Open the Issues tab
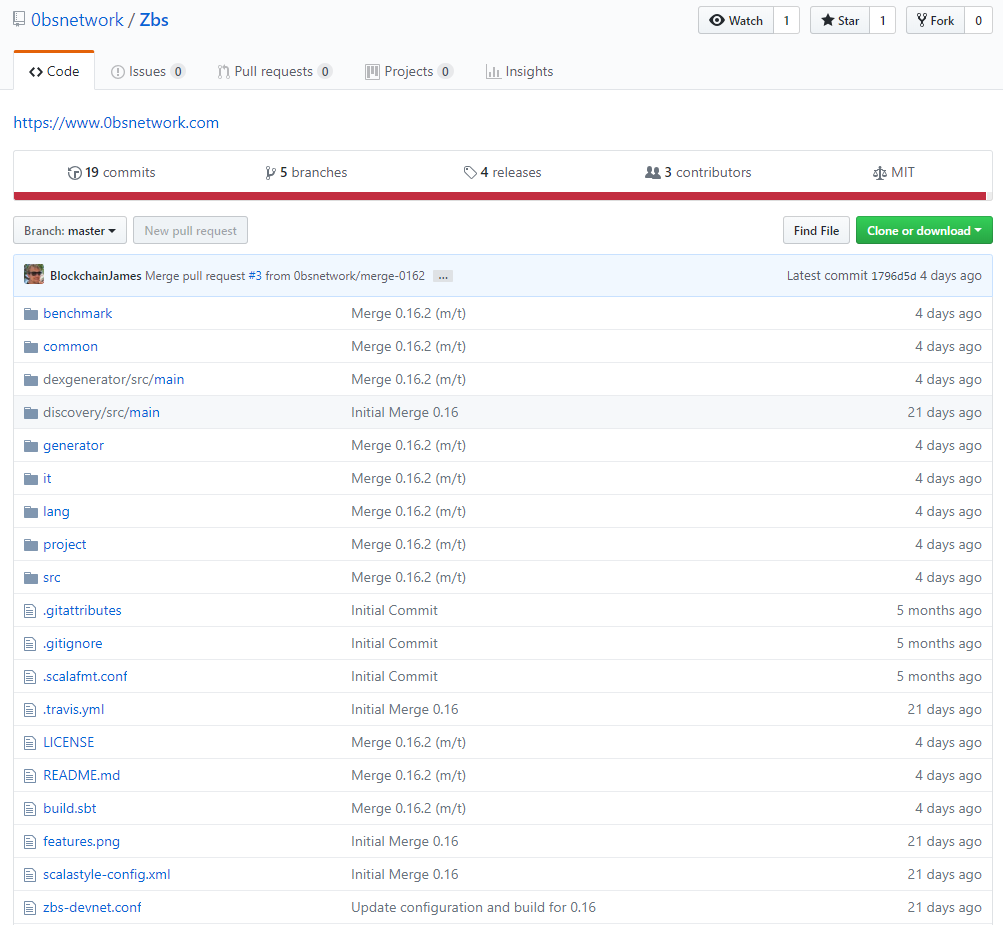The height and width of the screenshot is (925, 1003). click(148, 72)
